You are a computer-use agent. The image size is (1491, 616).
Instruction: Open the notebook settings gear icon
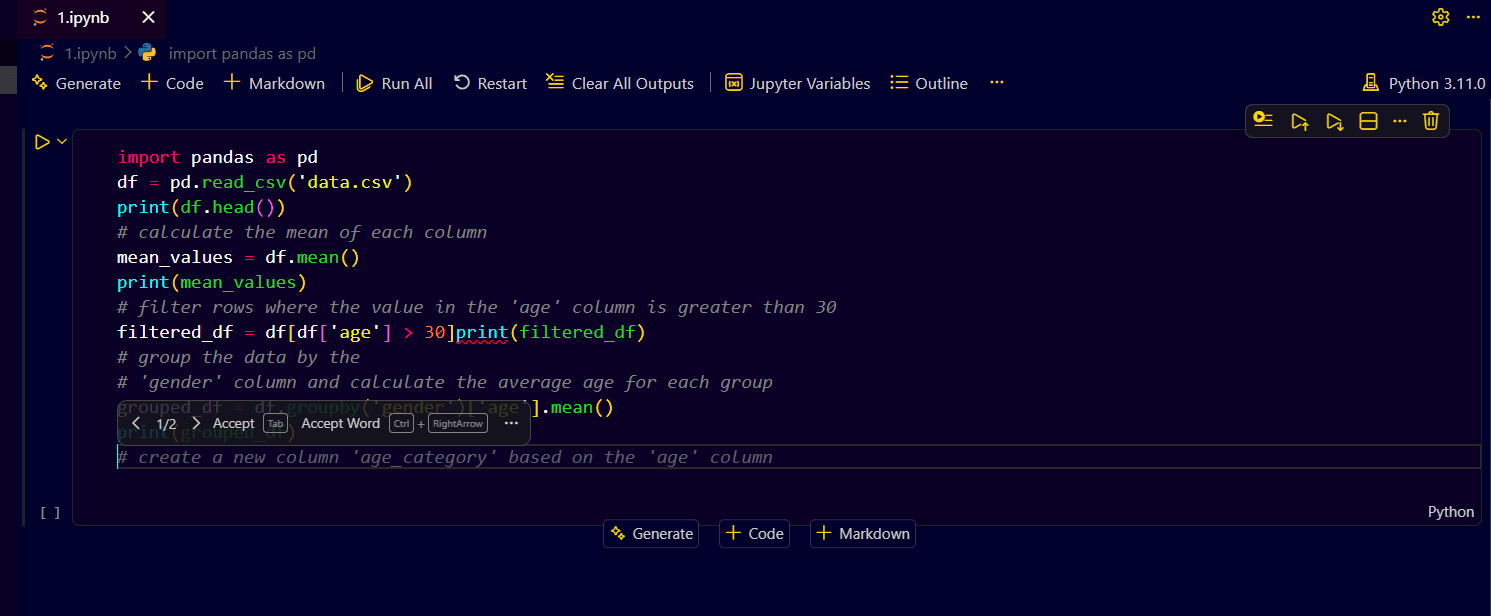point(1440,17)
